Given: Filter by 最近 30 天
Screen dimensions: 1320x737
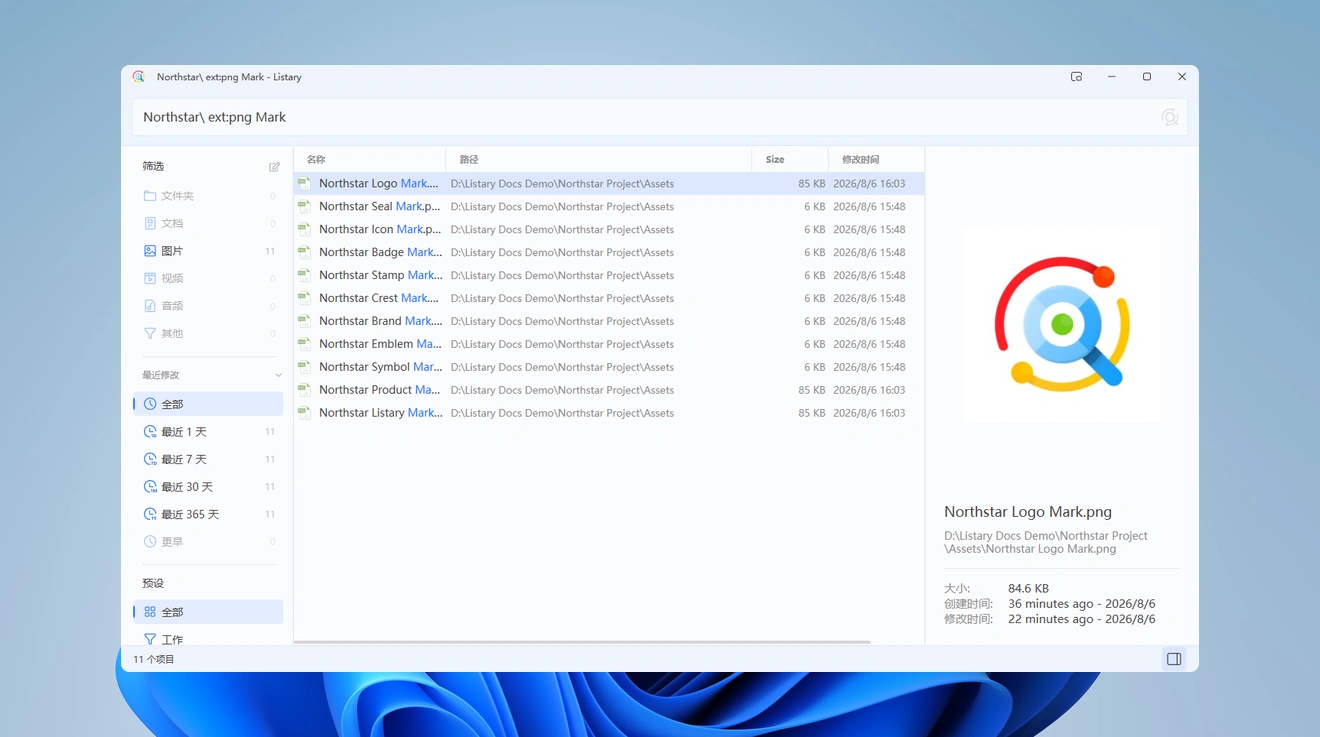Looking at the screenshot, I should 208,487.
